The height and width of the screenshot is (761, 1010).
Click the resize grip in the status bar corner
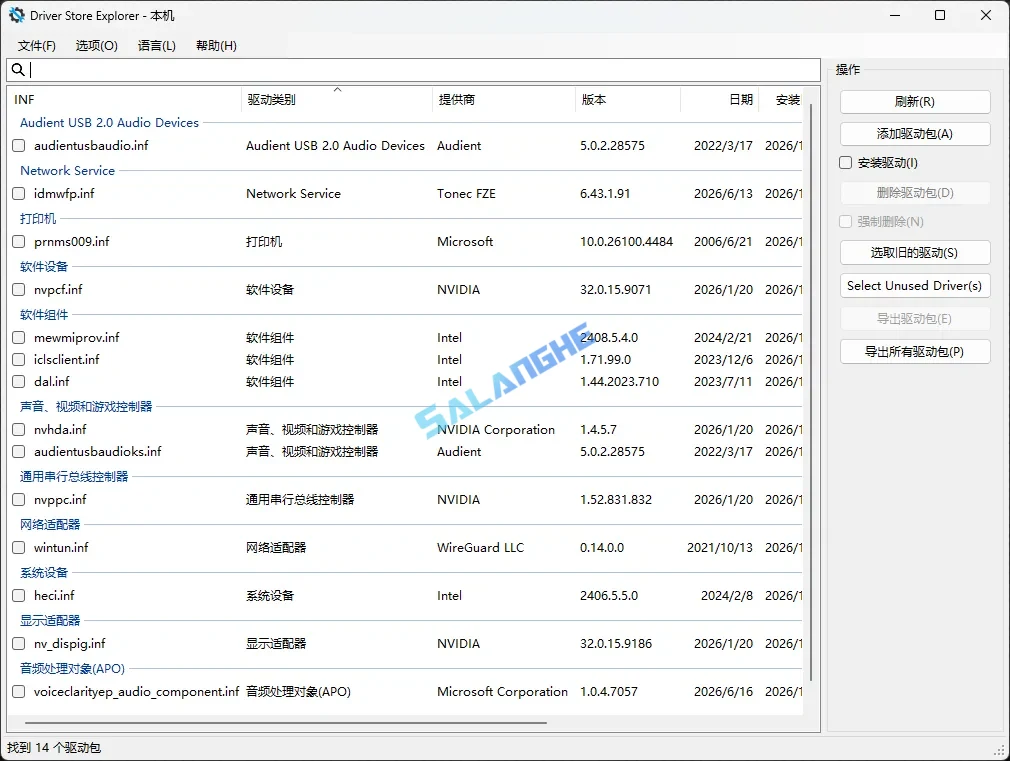[1000, 751]
